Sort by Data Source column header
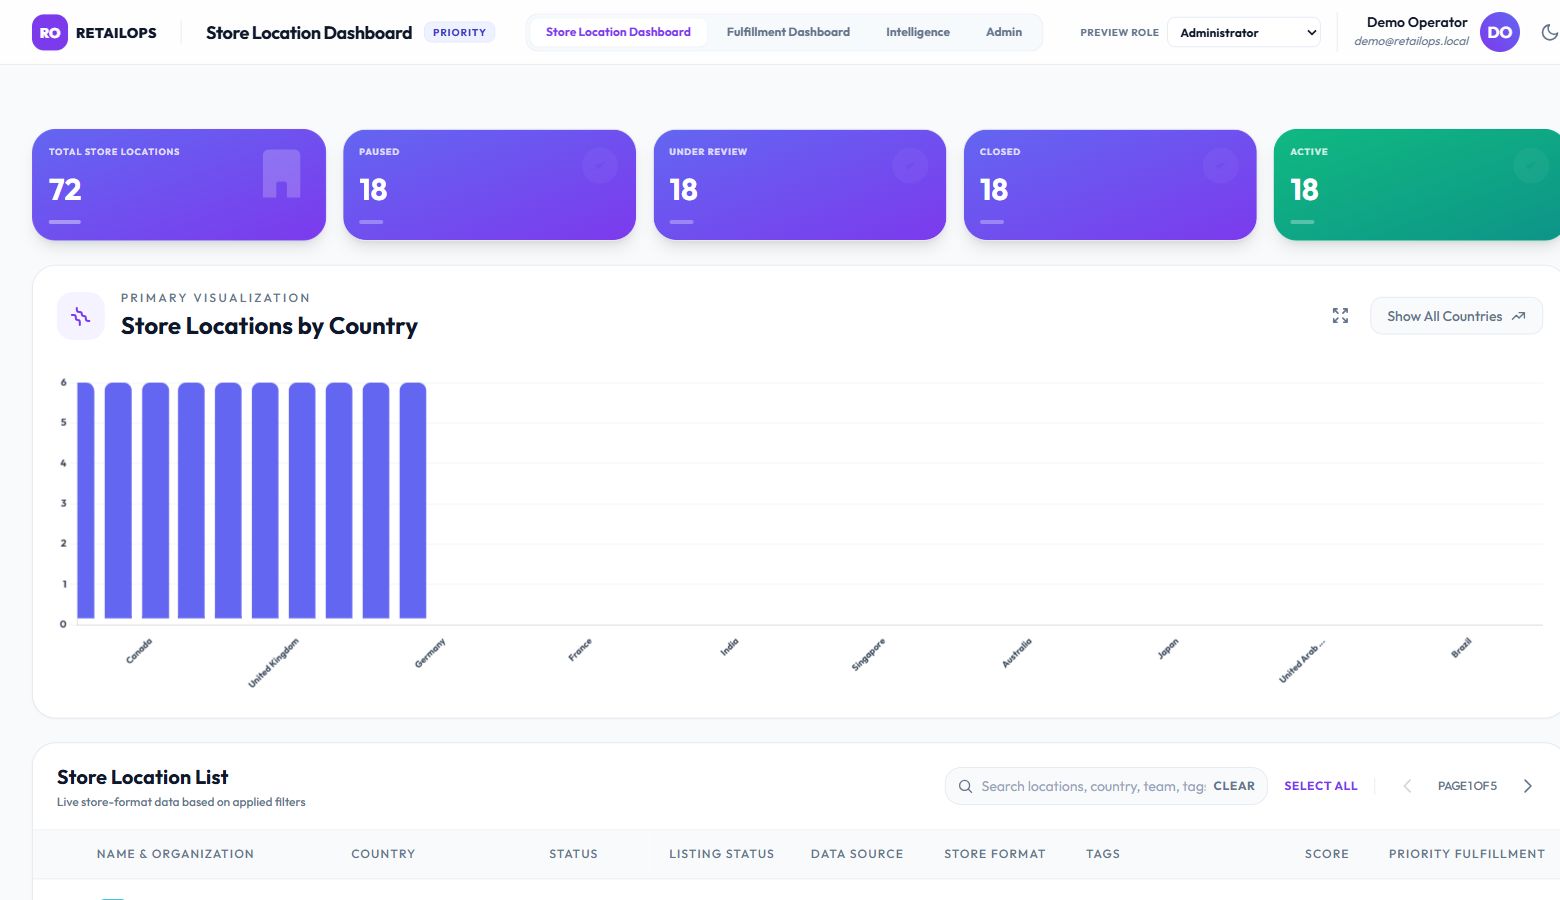This screenshot has height=900, width=1560. click(x=857, y=854)
